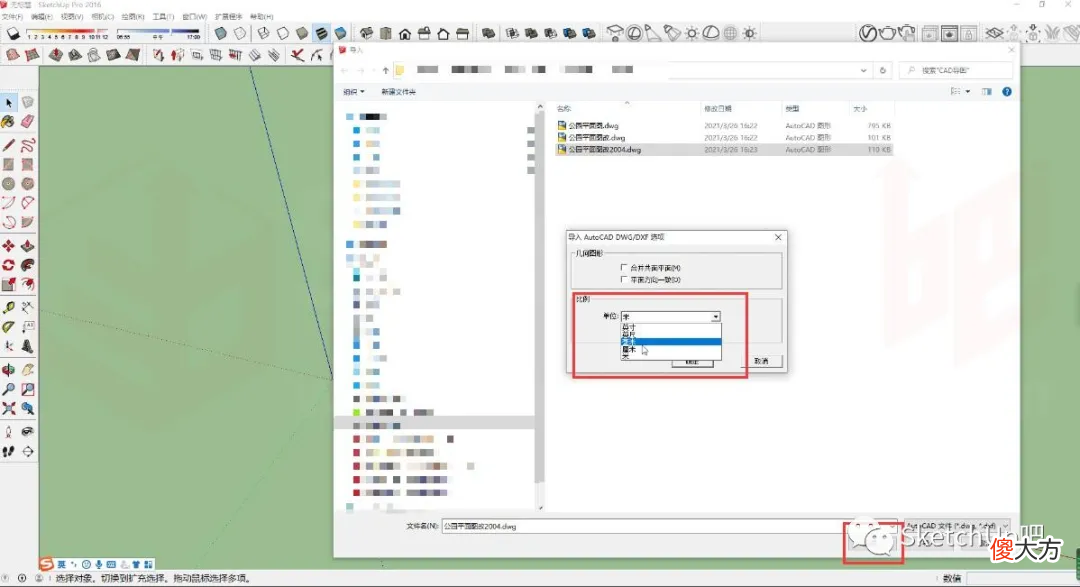Go up one folder level arrow

386,70
